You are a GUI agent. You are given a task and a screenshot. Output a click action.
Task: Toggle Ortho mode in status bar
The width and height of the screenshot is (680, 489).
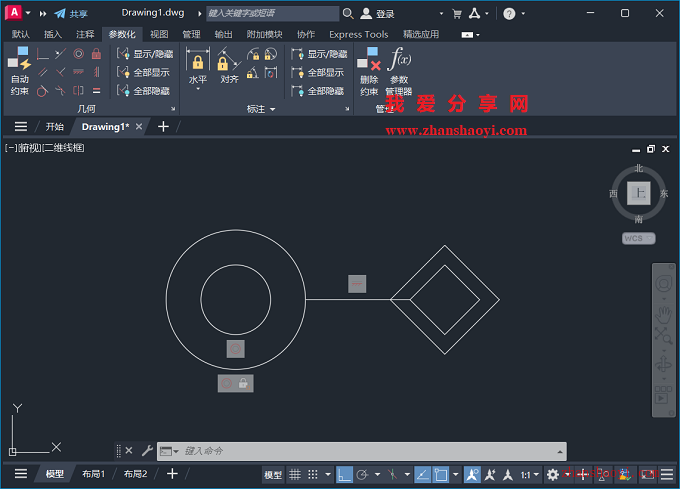pos(344,475)
